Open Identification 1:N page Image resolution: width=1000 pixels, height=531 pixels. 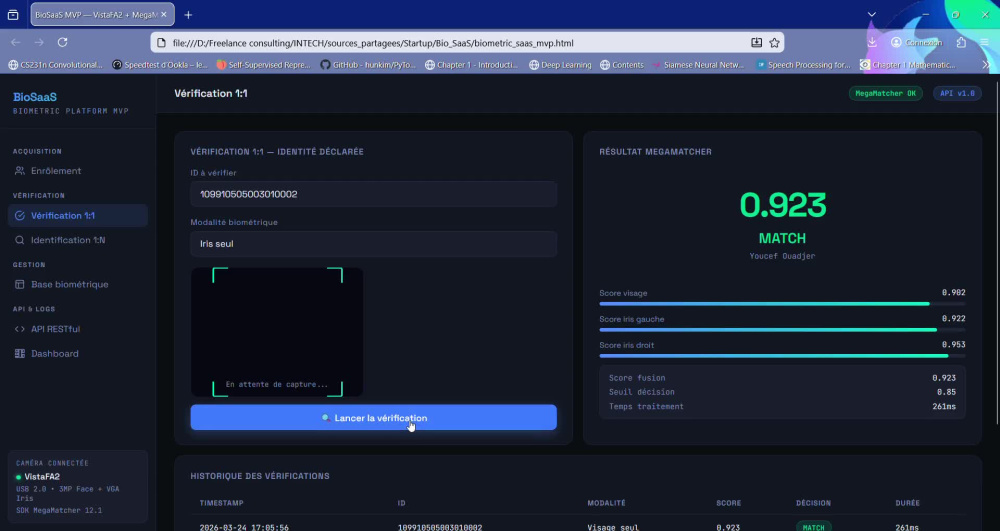pos(77,240)
